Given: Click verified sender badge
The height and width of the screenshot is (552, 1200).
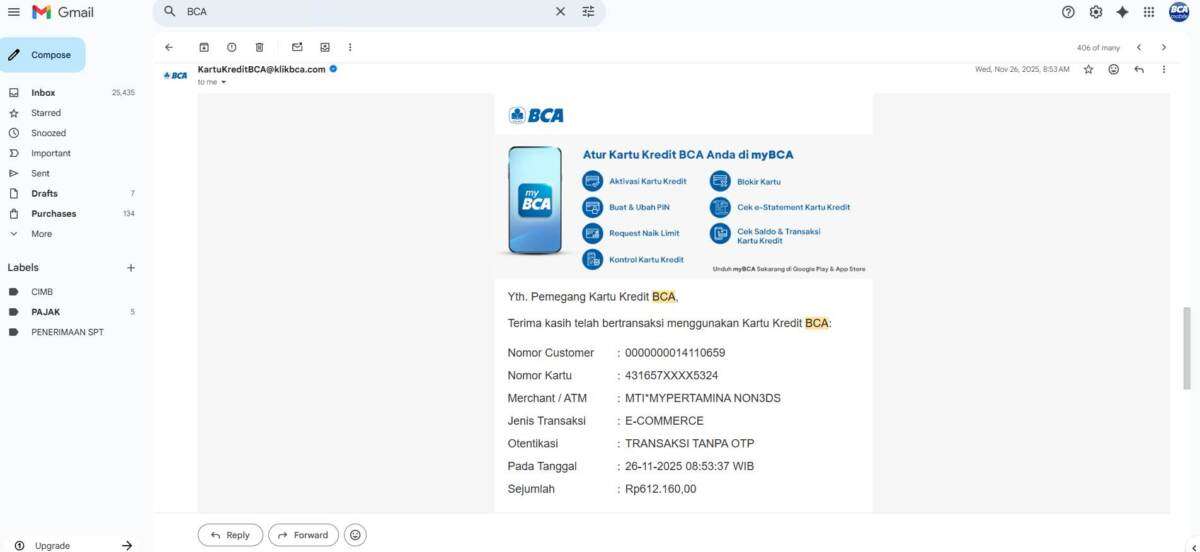Looking at the screenshot, I should click(x=334, y=69).
